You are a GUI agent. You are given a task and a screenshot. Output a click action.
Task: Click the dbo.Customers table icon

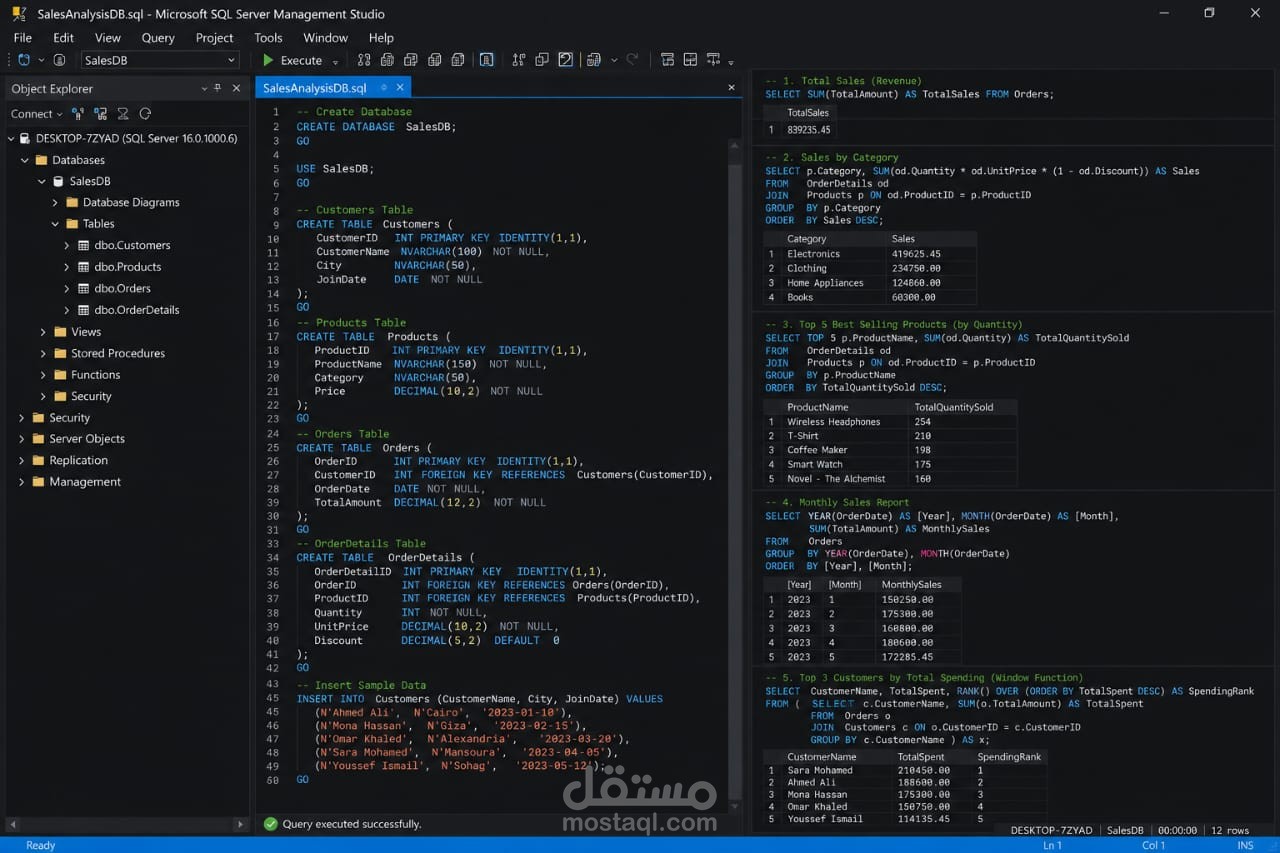coord(83,245)
